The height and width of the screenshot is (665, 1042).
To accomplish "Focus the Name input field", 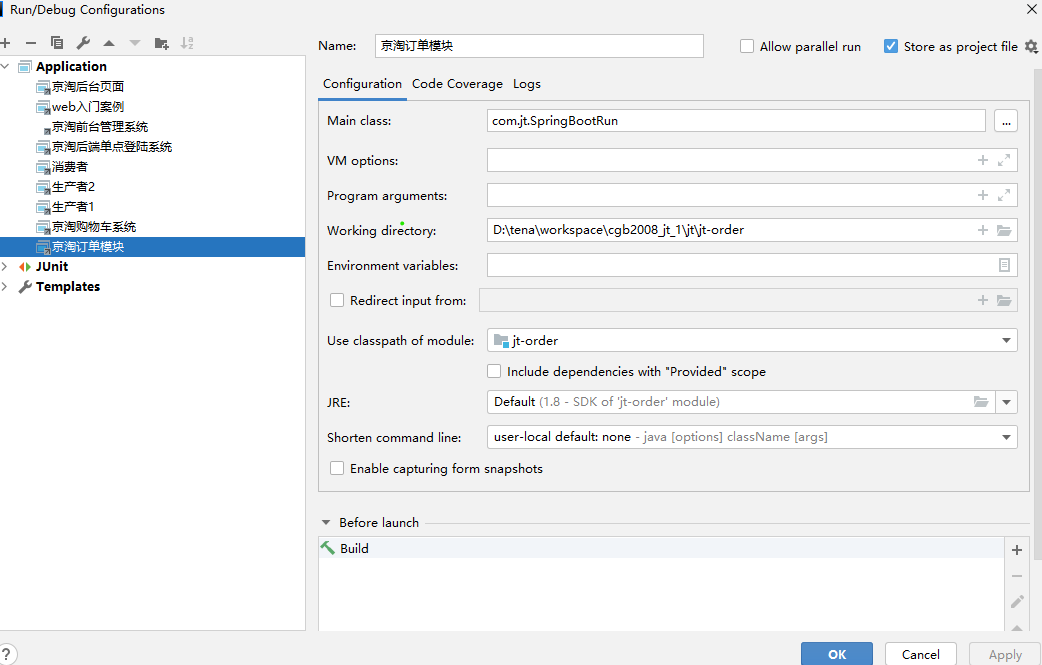I will (x=539, y=46).
